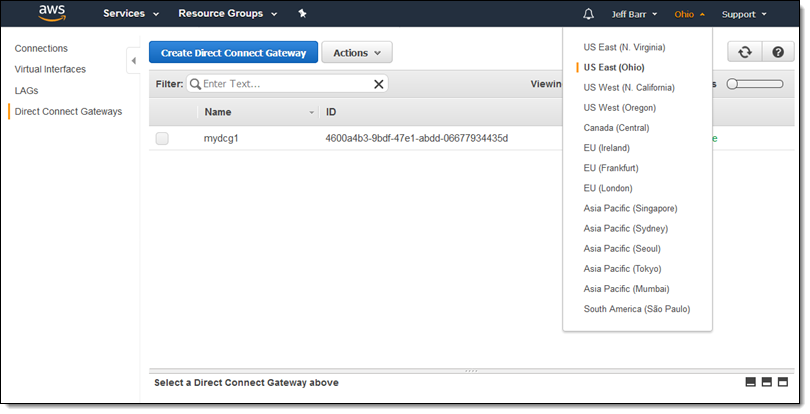The image size is (810, 414).
Task: Clear filter text with X icon
Action: point(379,84)
